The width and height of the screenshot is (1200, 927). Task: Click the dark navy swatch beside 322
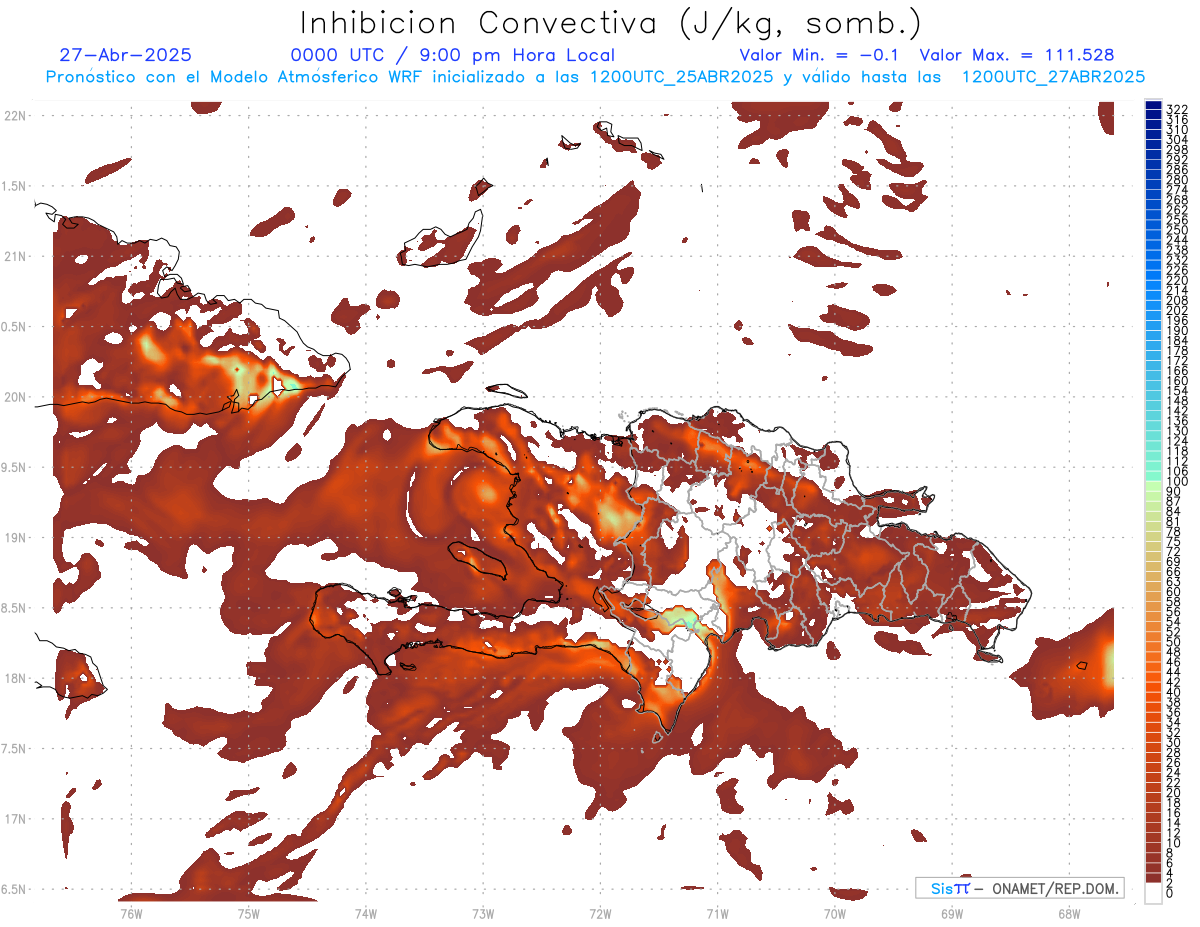point(1153,106)
